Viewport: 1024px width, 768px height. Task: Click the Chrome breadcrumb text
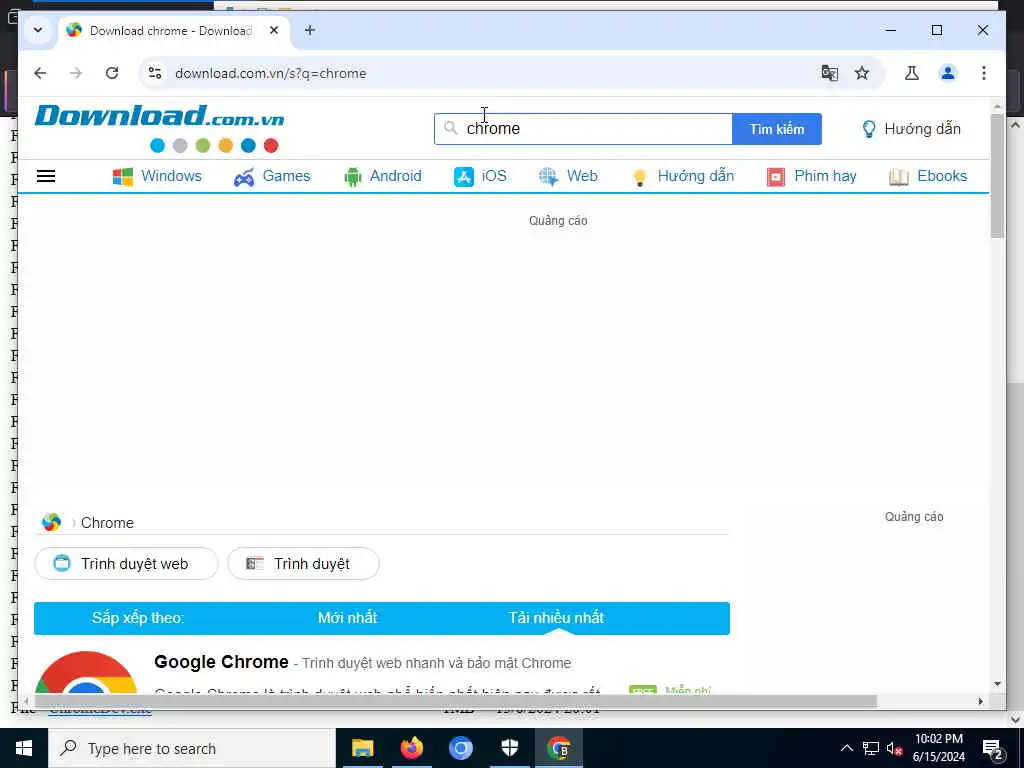coord(107,523)
